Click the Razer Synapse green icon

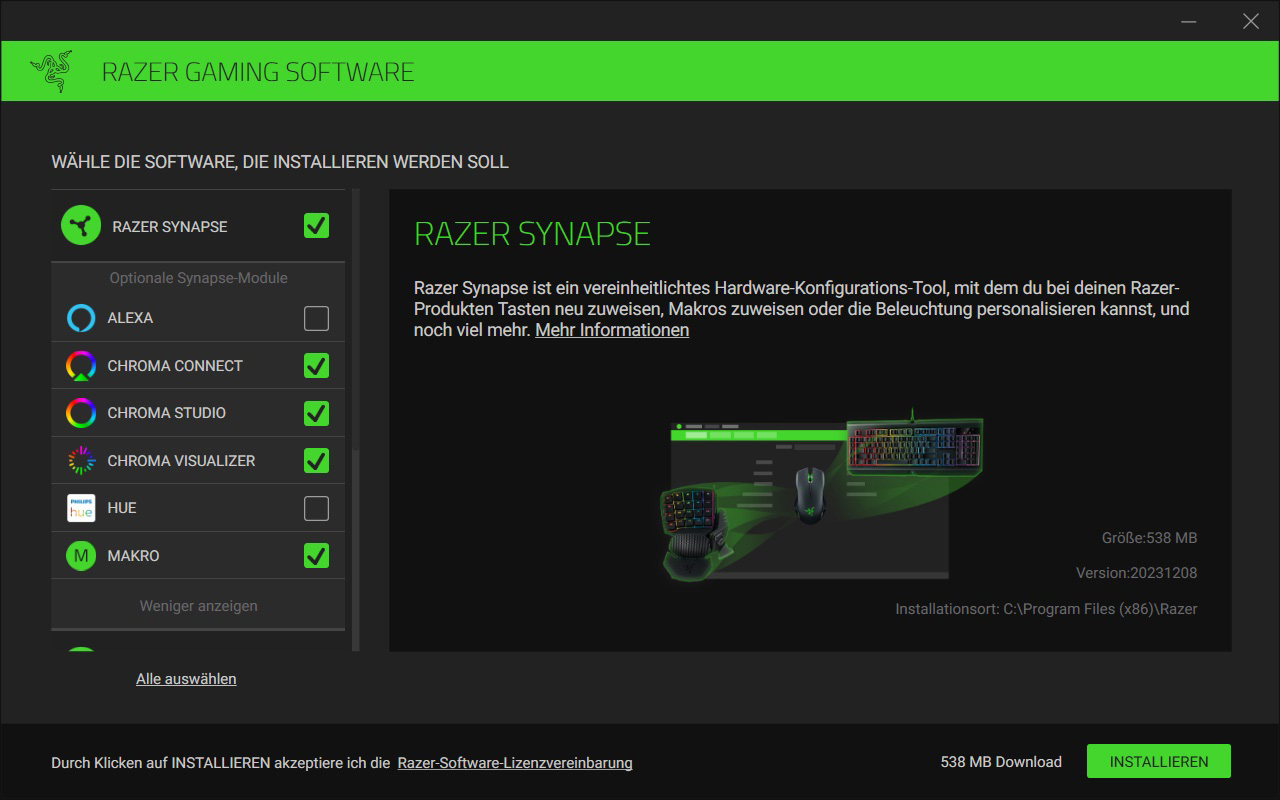[81, 225]
